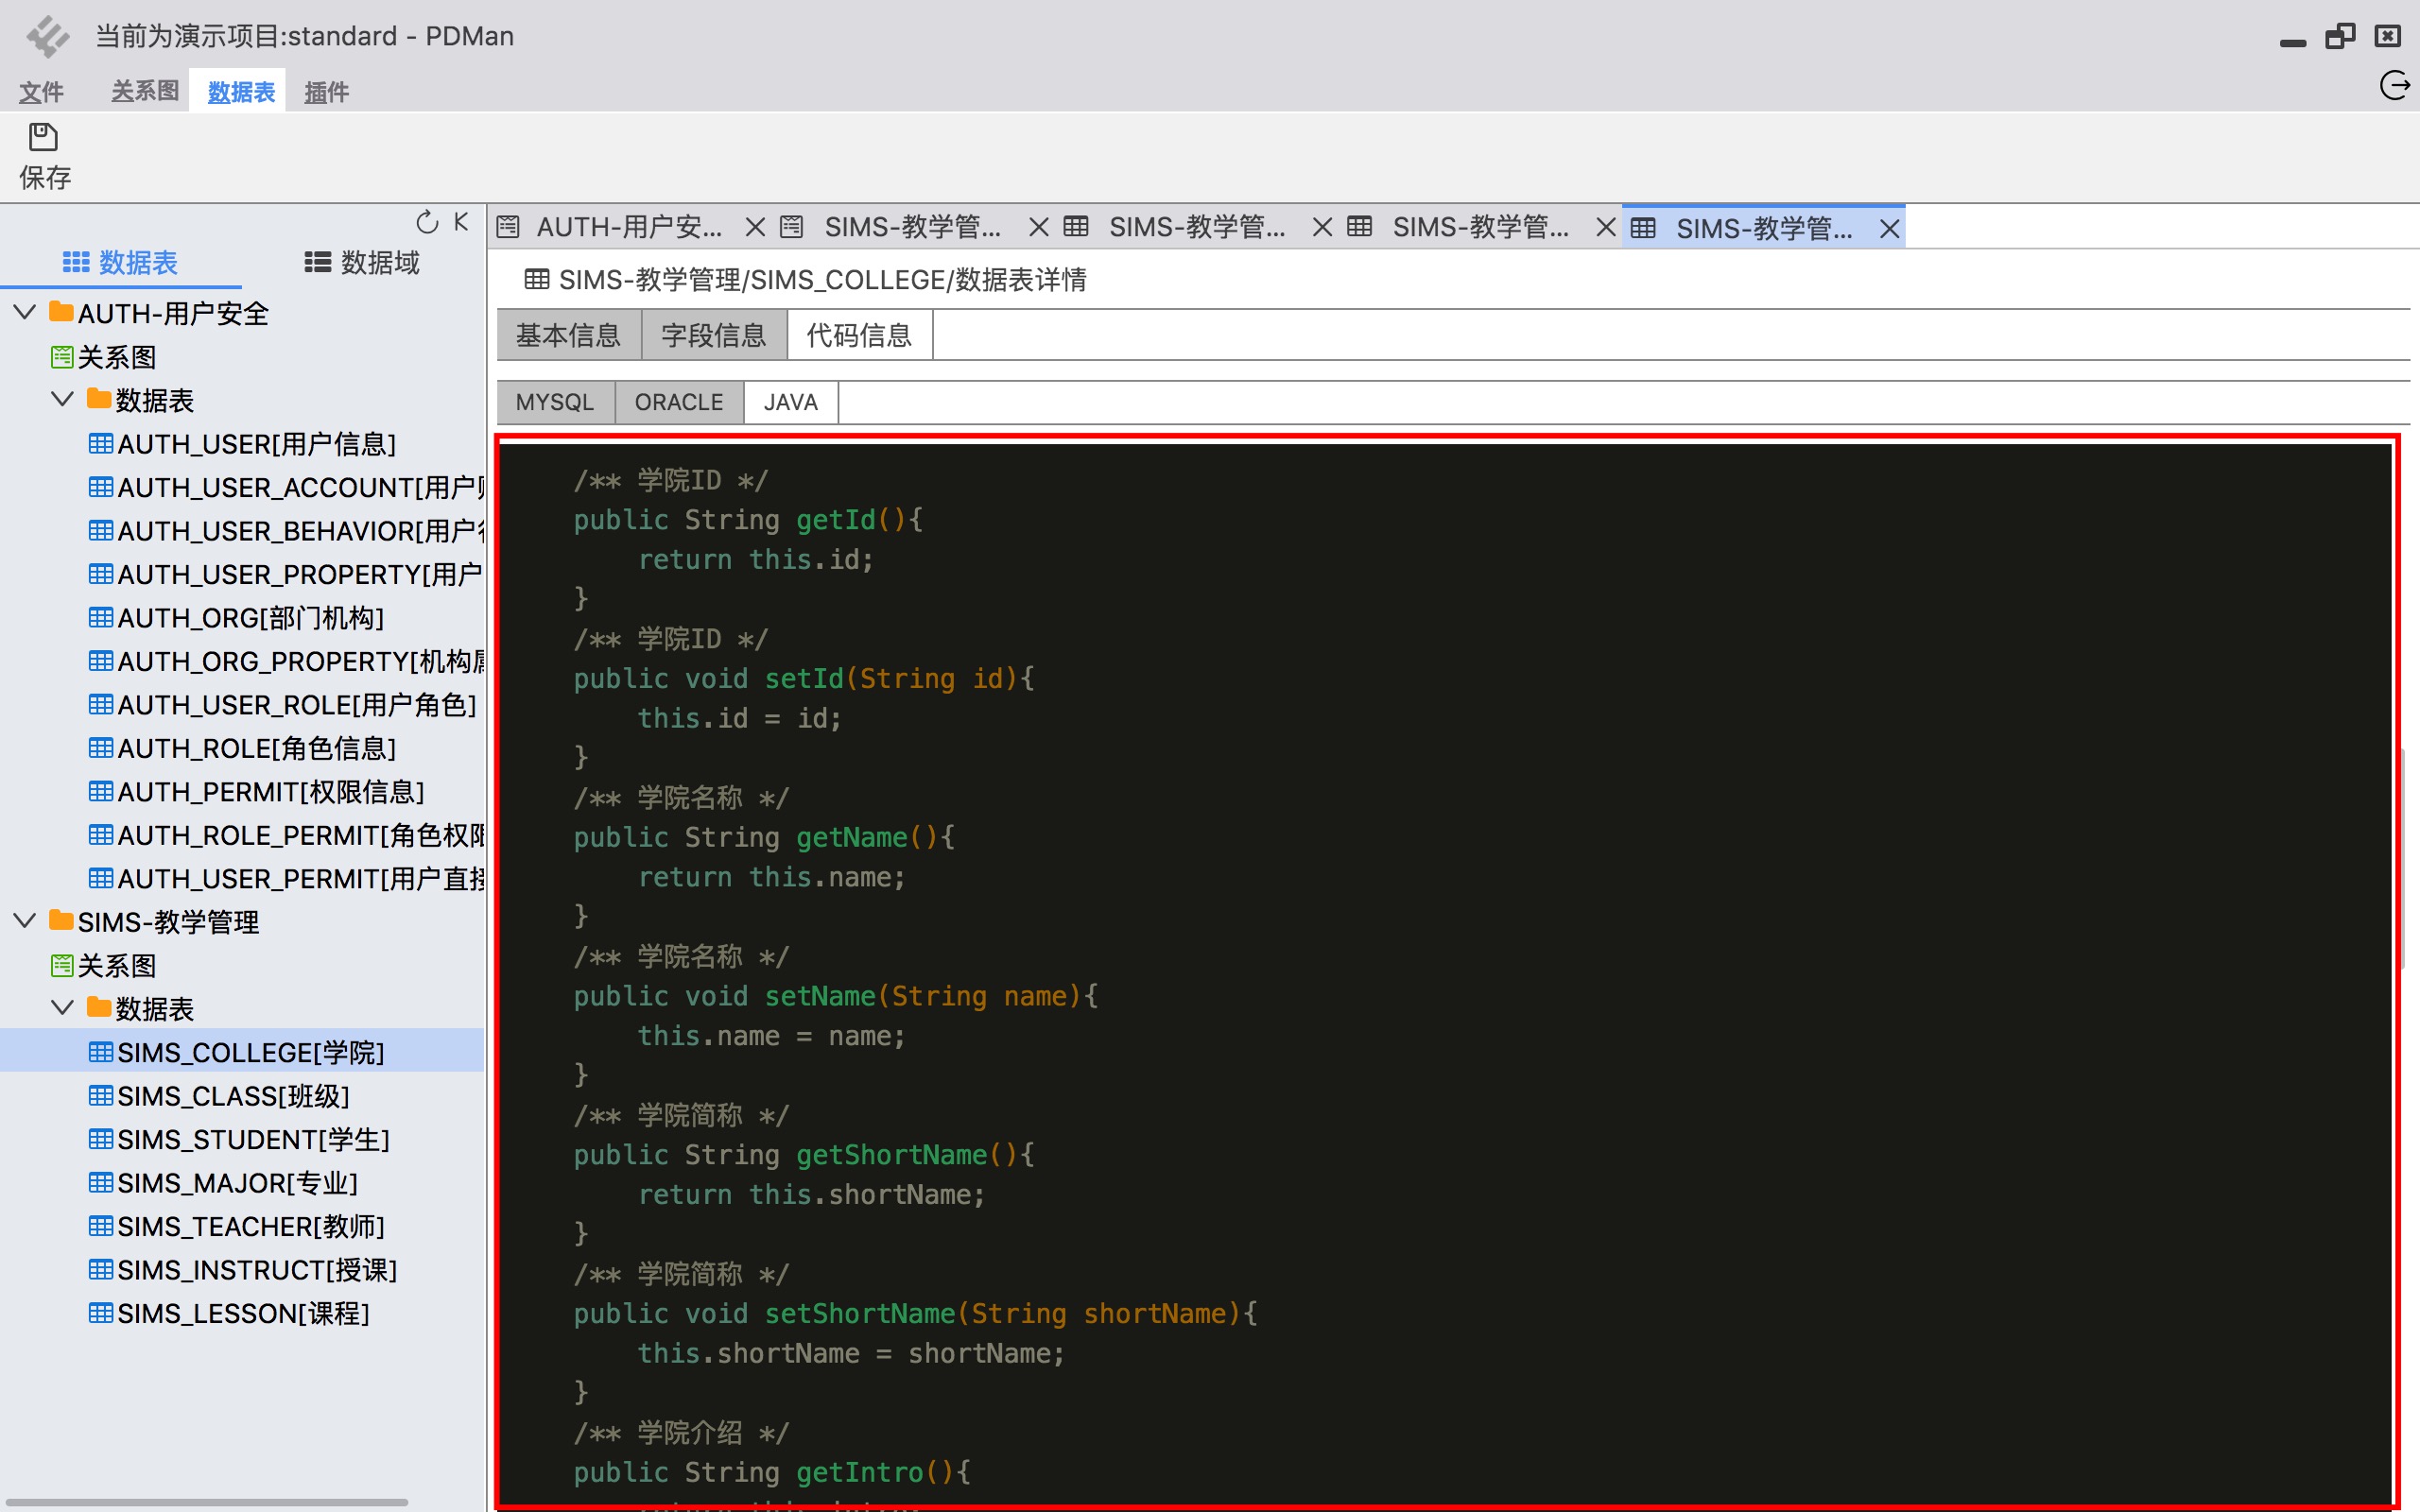Collapse the AUTH-用户安全 folder

tap(25, 313)
